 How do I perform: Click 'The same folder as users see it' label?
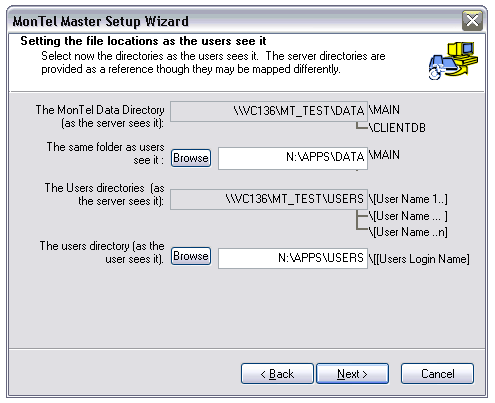[x=105, y=153]
